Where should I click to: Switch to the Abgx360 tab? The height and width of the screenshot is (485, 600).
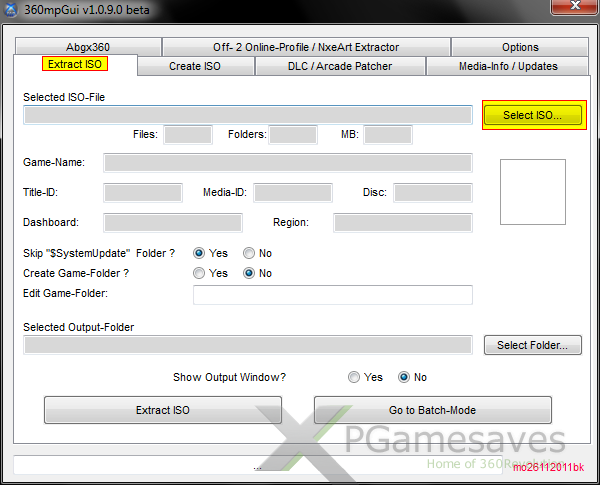pos(87,47)
